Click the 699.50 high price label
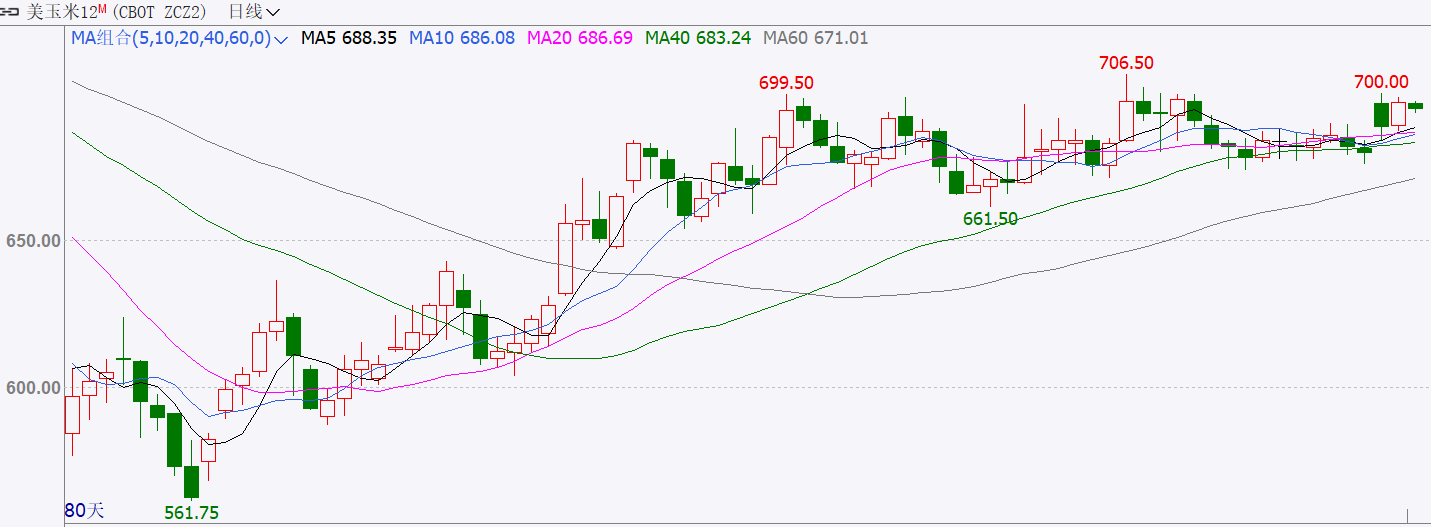This screenshot has height=527, width=1431. pos(786,83)
